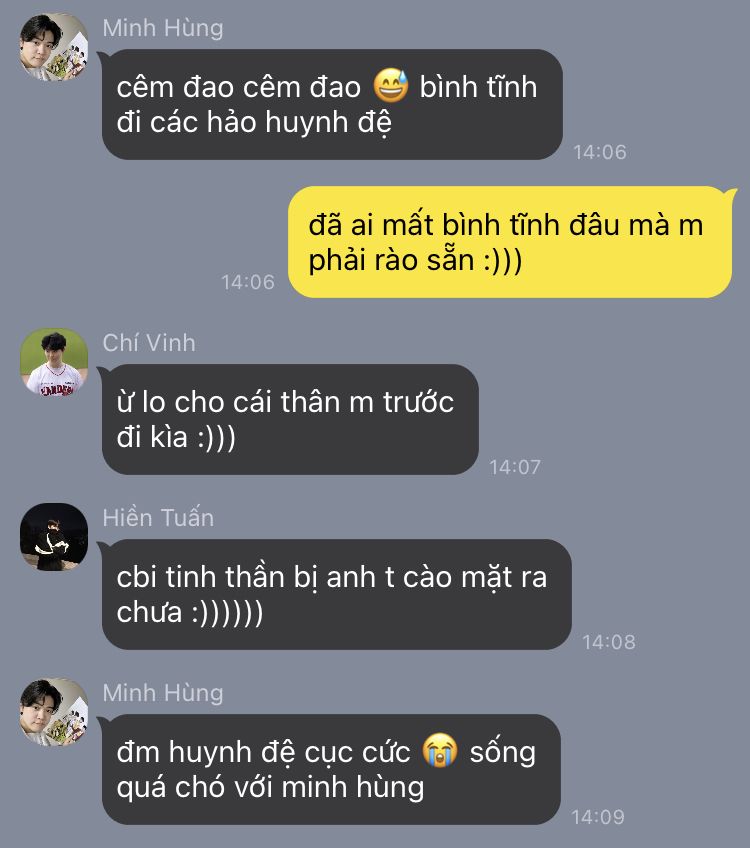Screen dimensions: 750x848
Task: Click the sweating smile emoji in the first message
Action: tap(391, 86)
